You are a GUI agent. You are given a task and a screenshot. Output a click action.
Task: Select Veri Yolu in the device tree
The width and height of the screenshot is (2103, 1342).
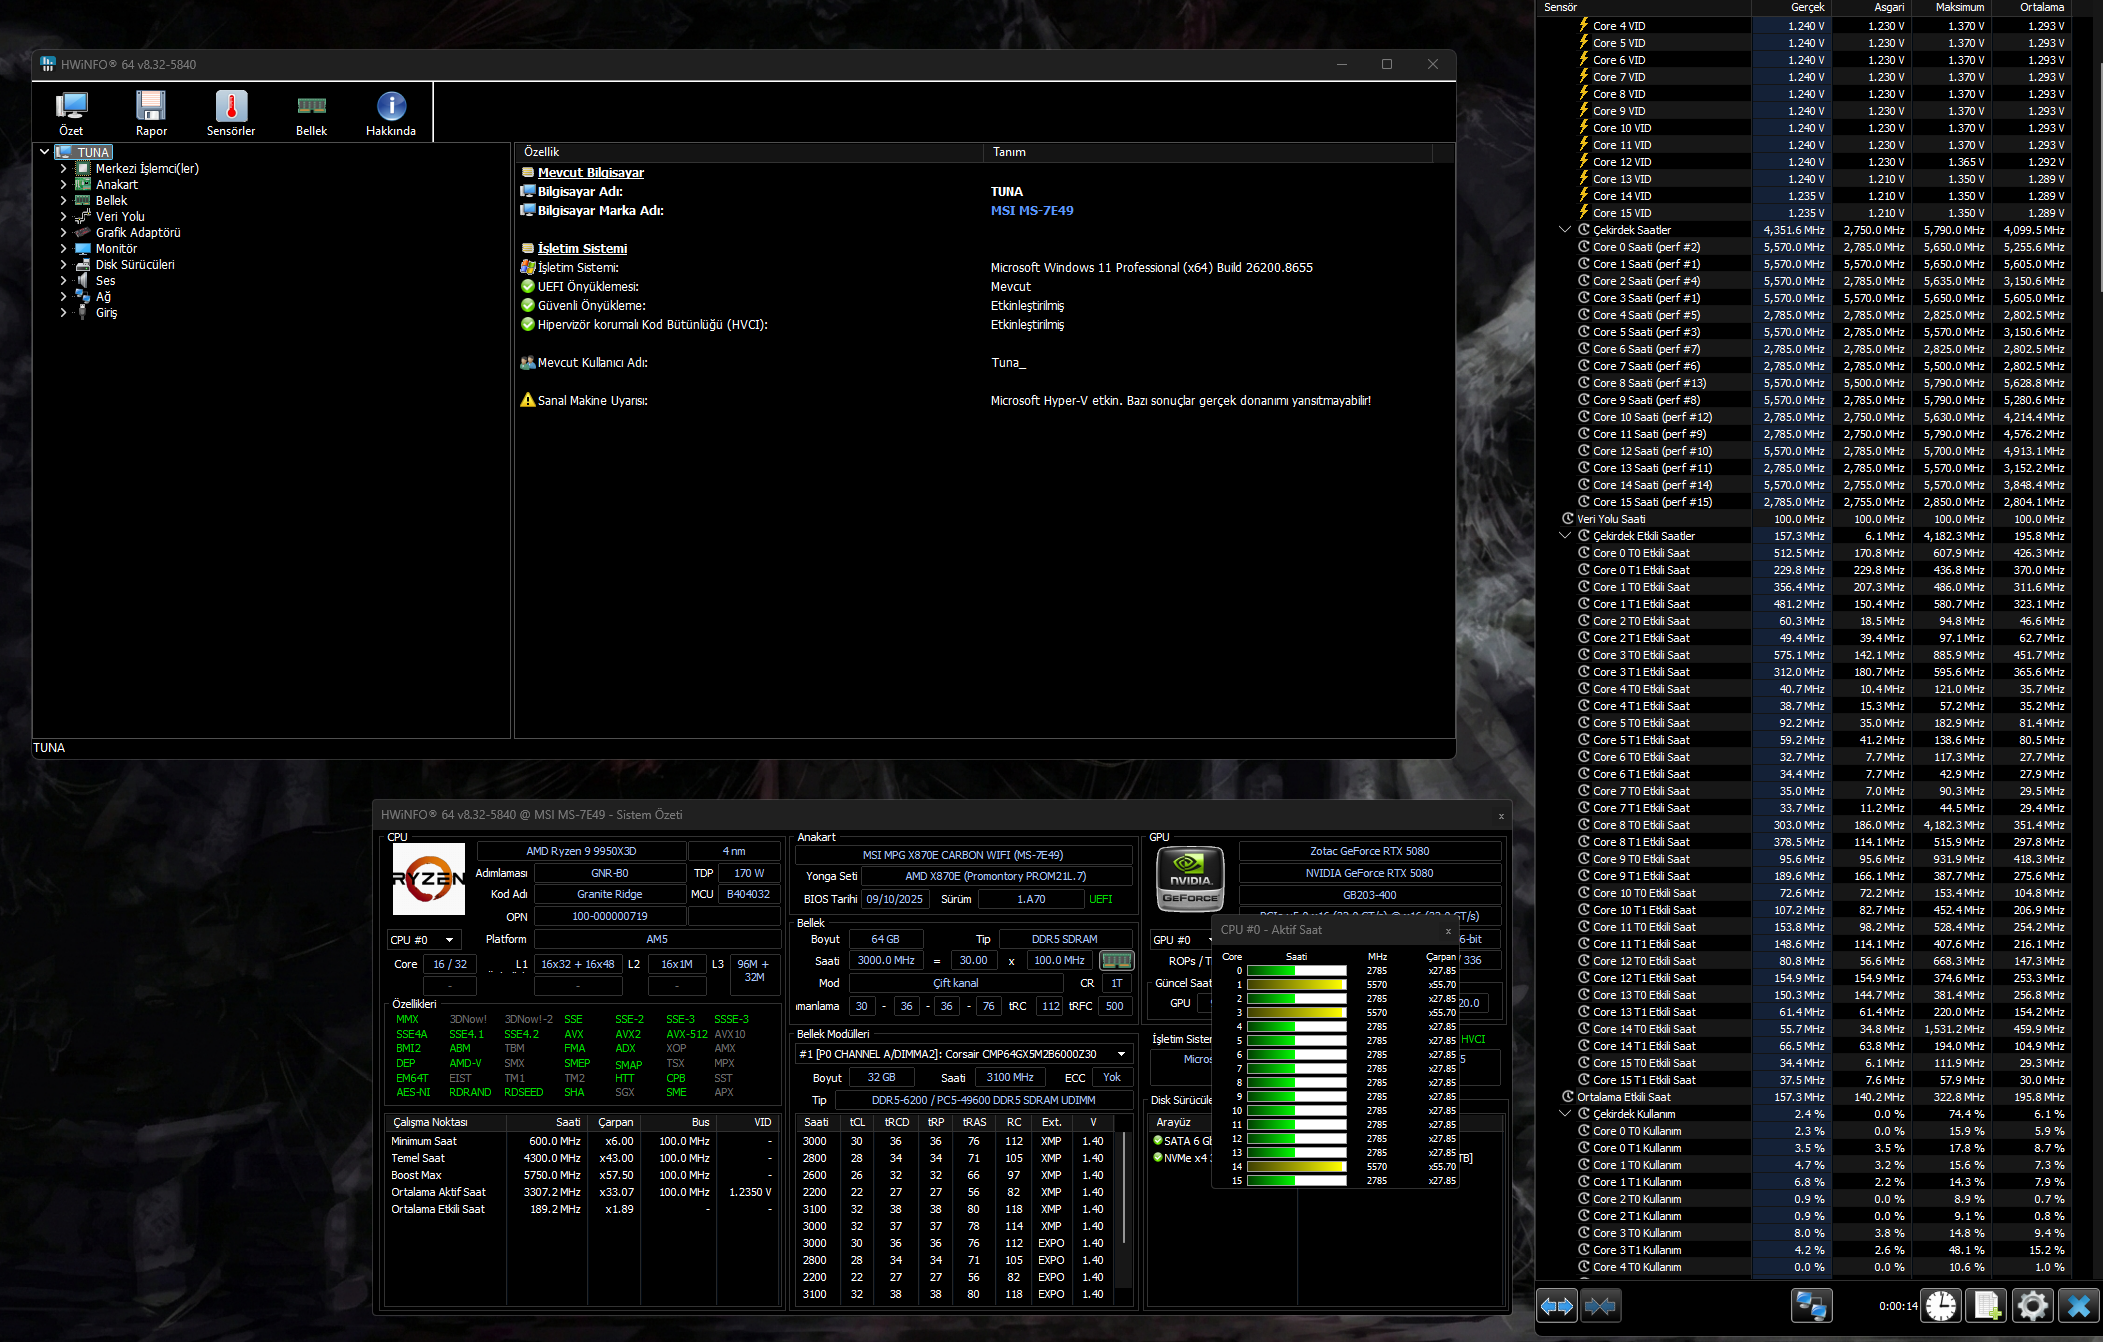pyautogui.click(x=120, y=217)
